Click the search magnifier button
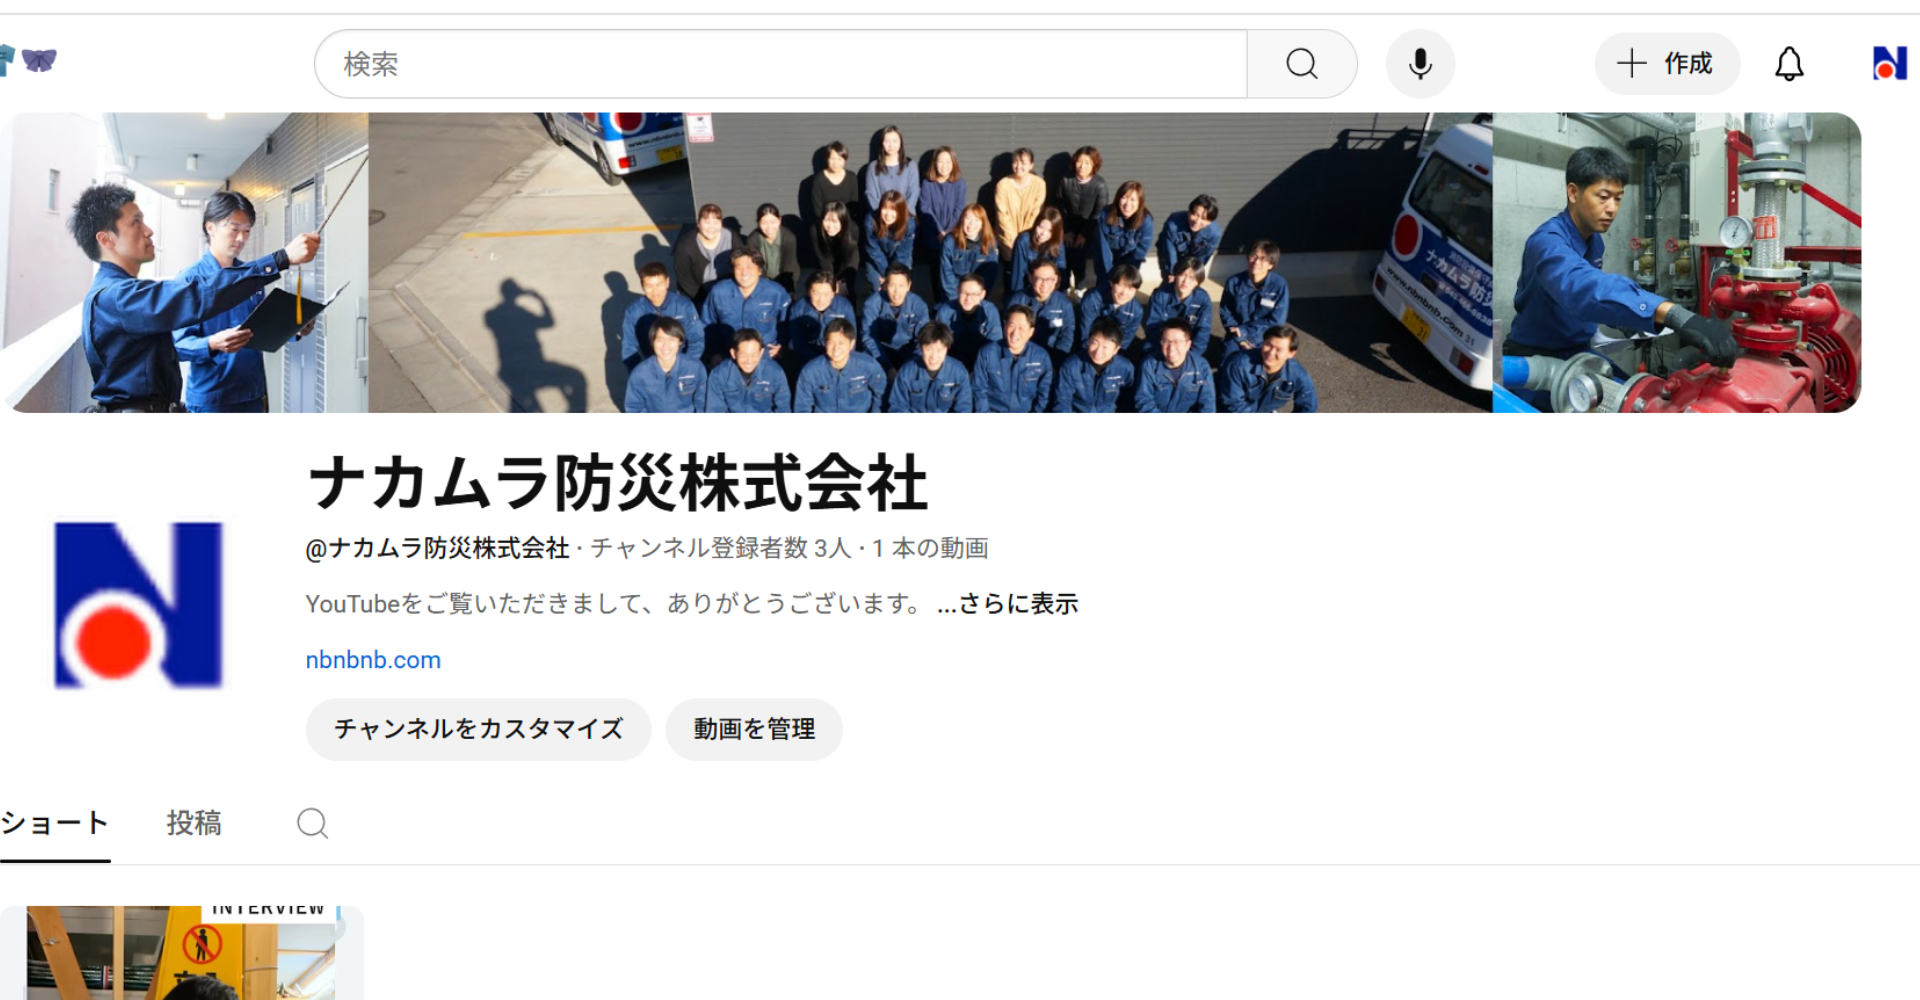 1301,64
